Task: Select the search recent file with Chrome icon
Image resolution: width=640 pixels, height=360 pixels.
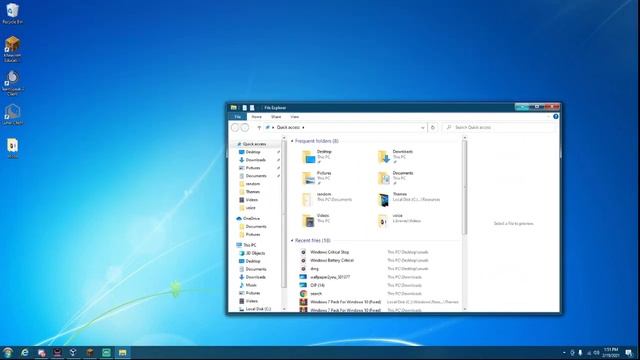Action: (316, 294)
